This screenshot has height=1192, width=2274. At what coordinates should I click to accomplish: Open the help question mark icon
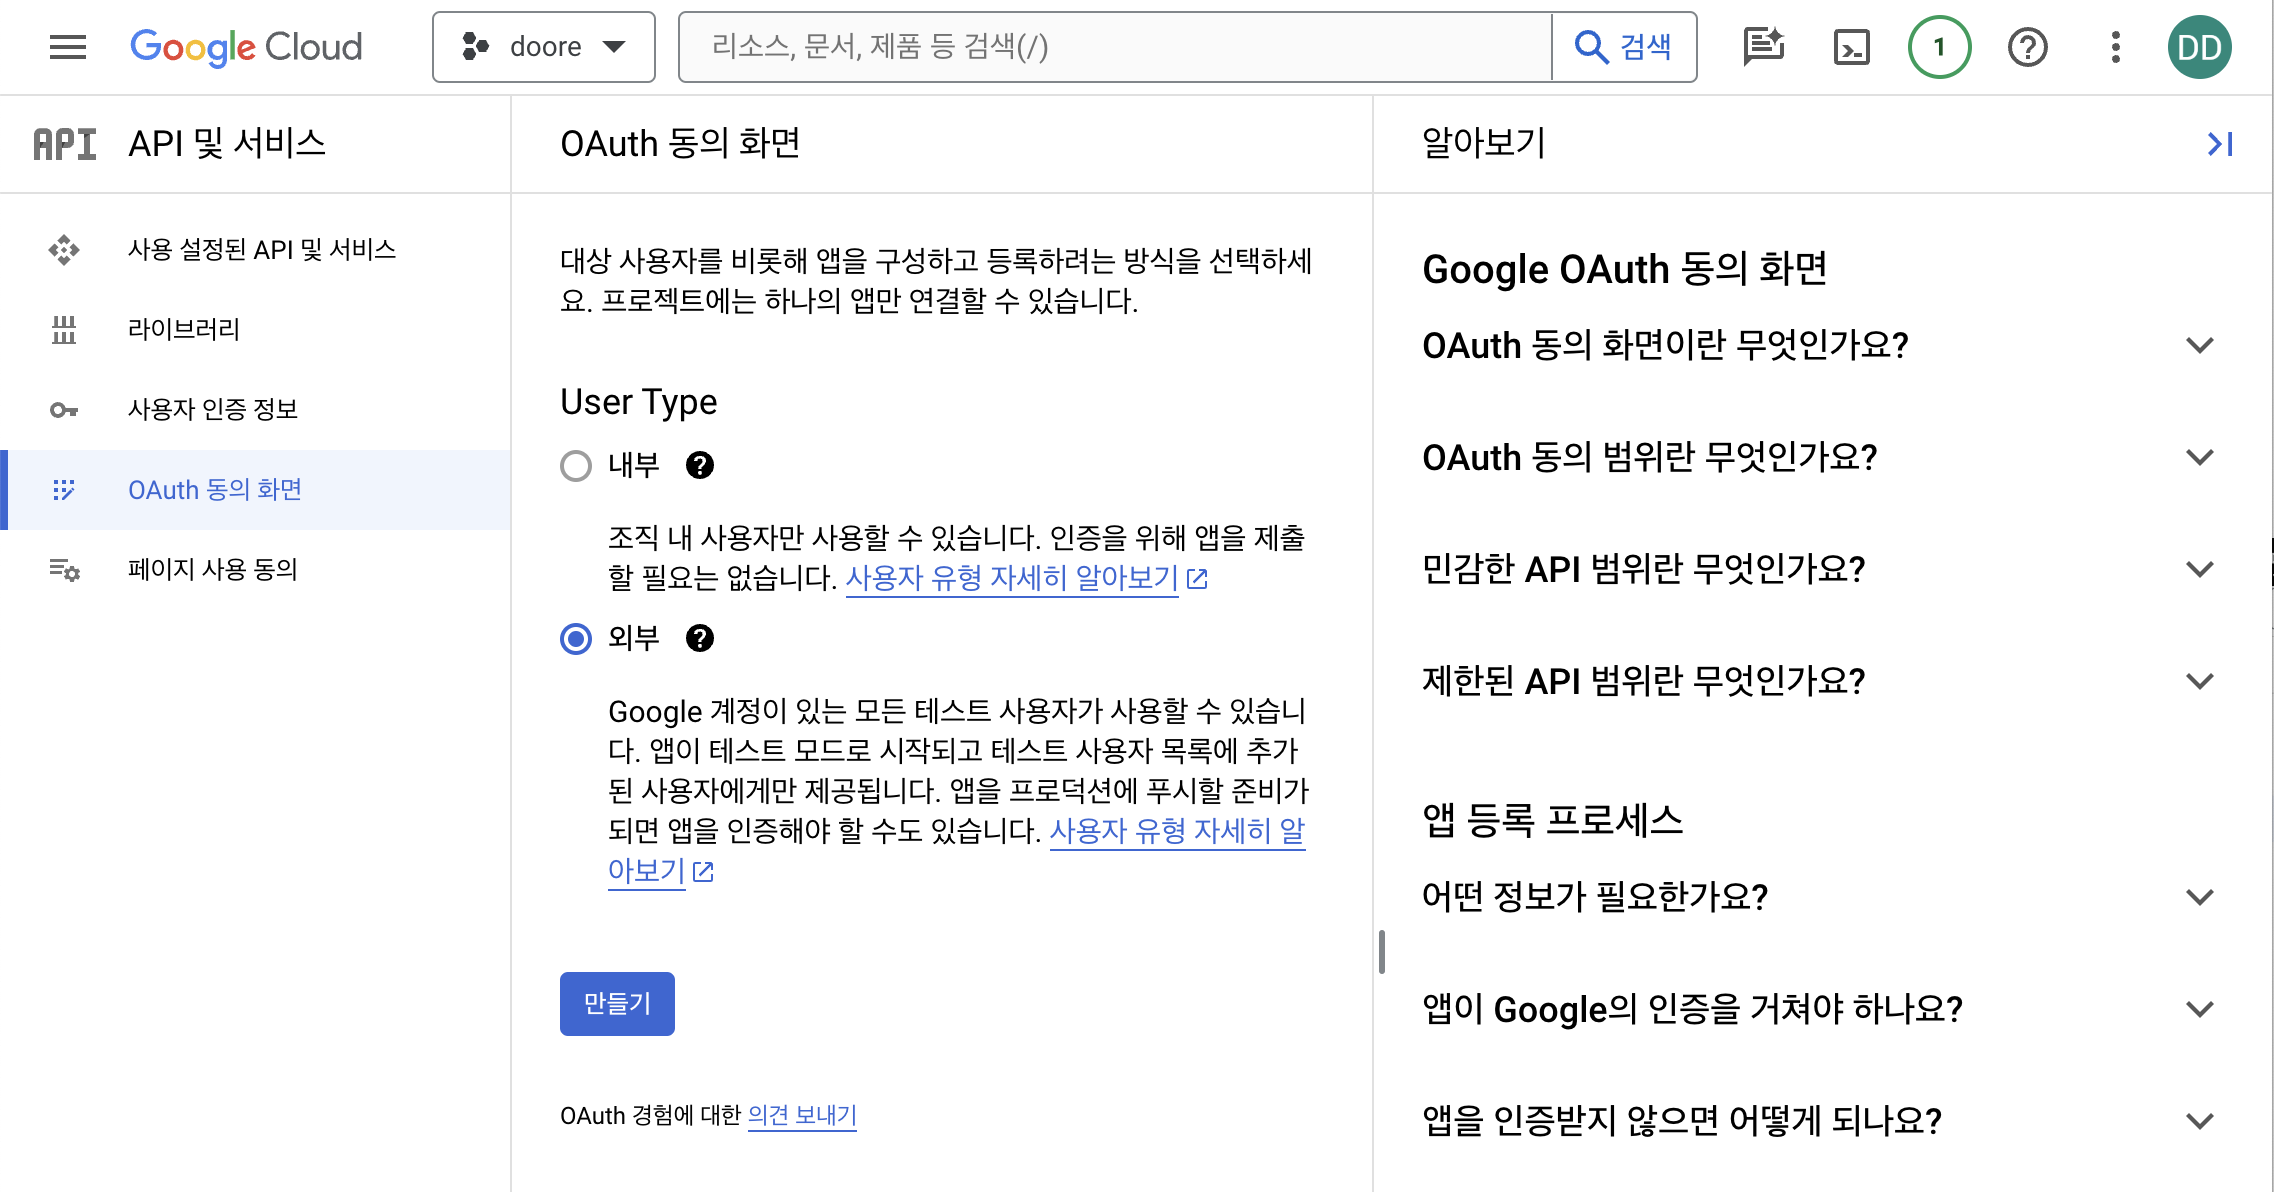coord(2027,47)
